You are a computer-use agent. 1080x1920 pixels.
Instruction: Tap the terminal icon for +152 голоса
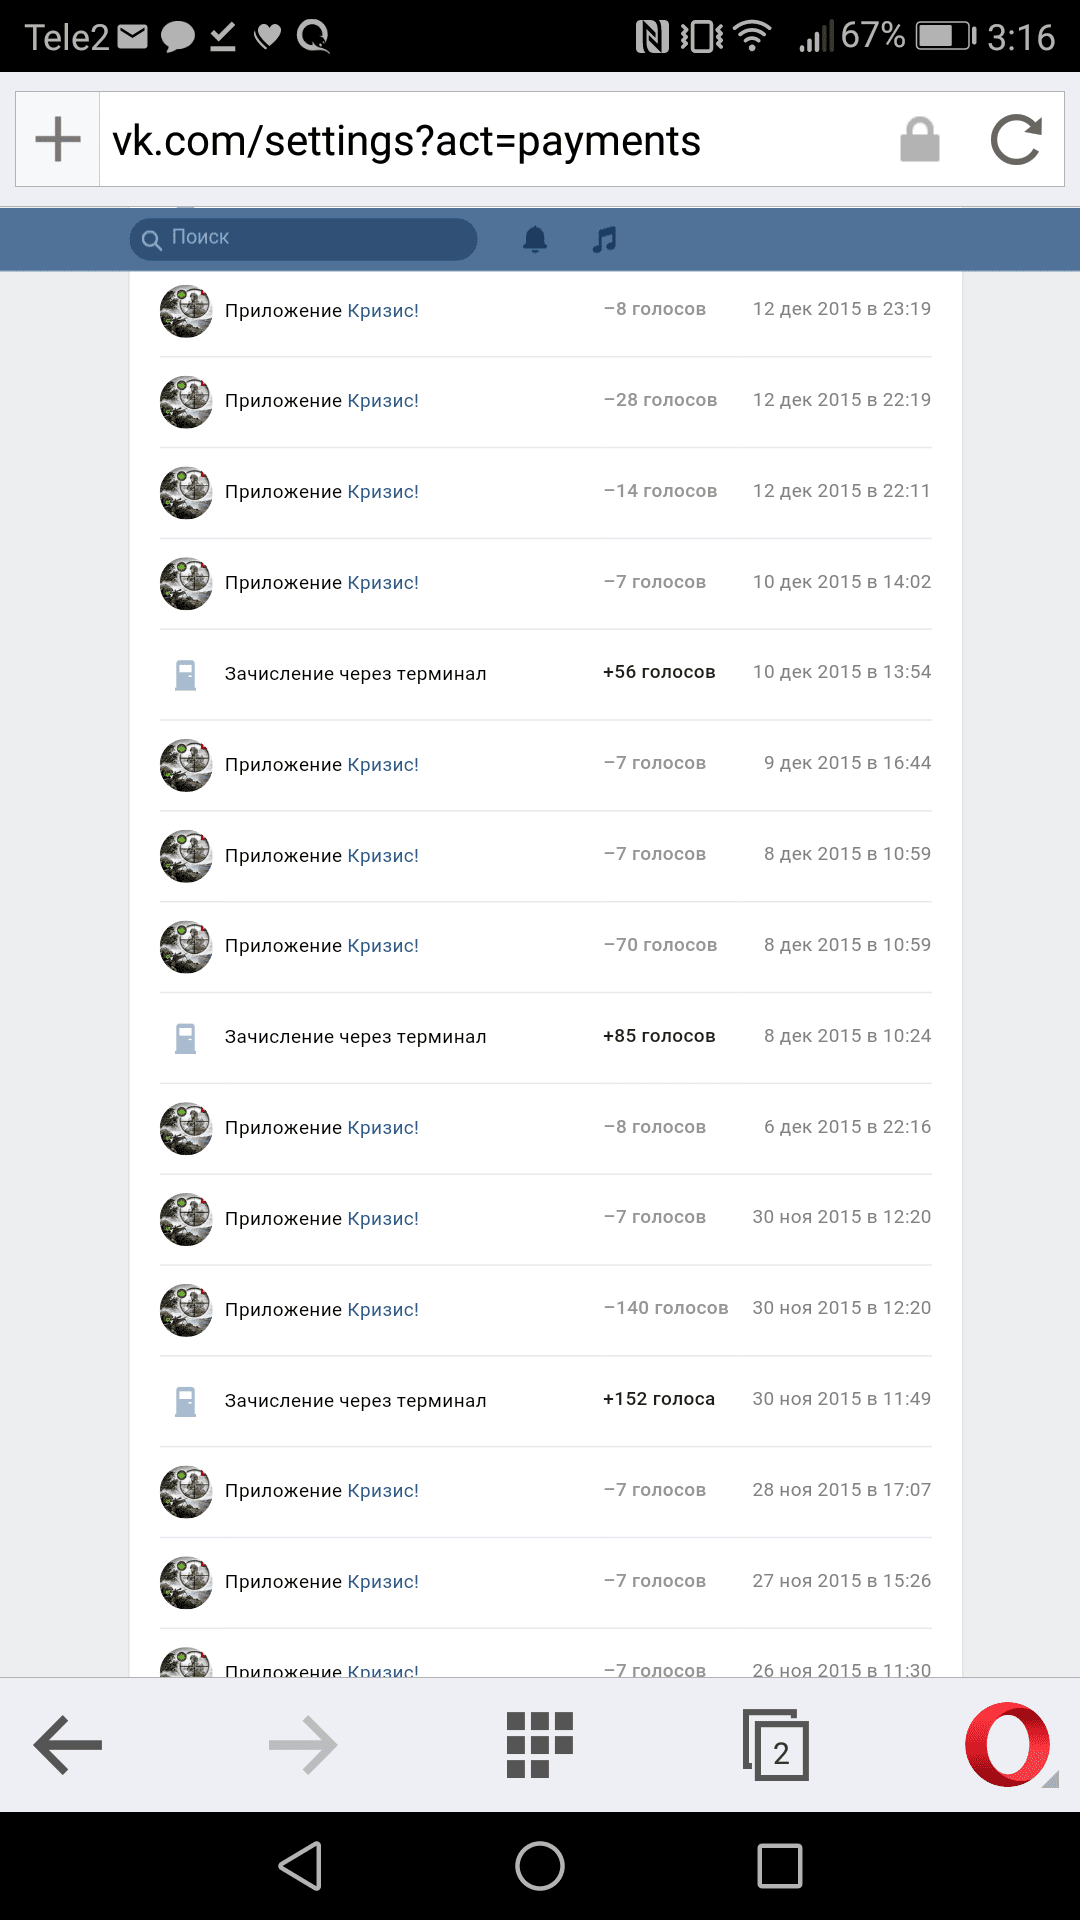pos(186,1401)
